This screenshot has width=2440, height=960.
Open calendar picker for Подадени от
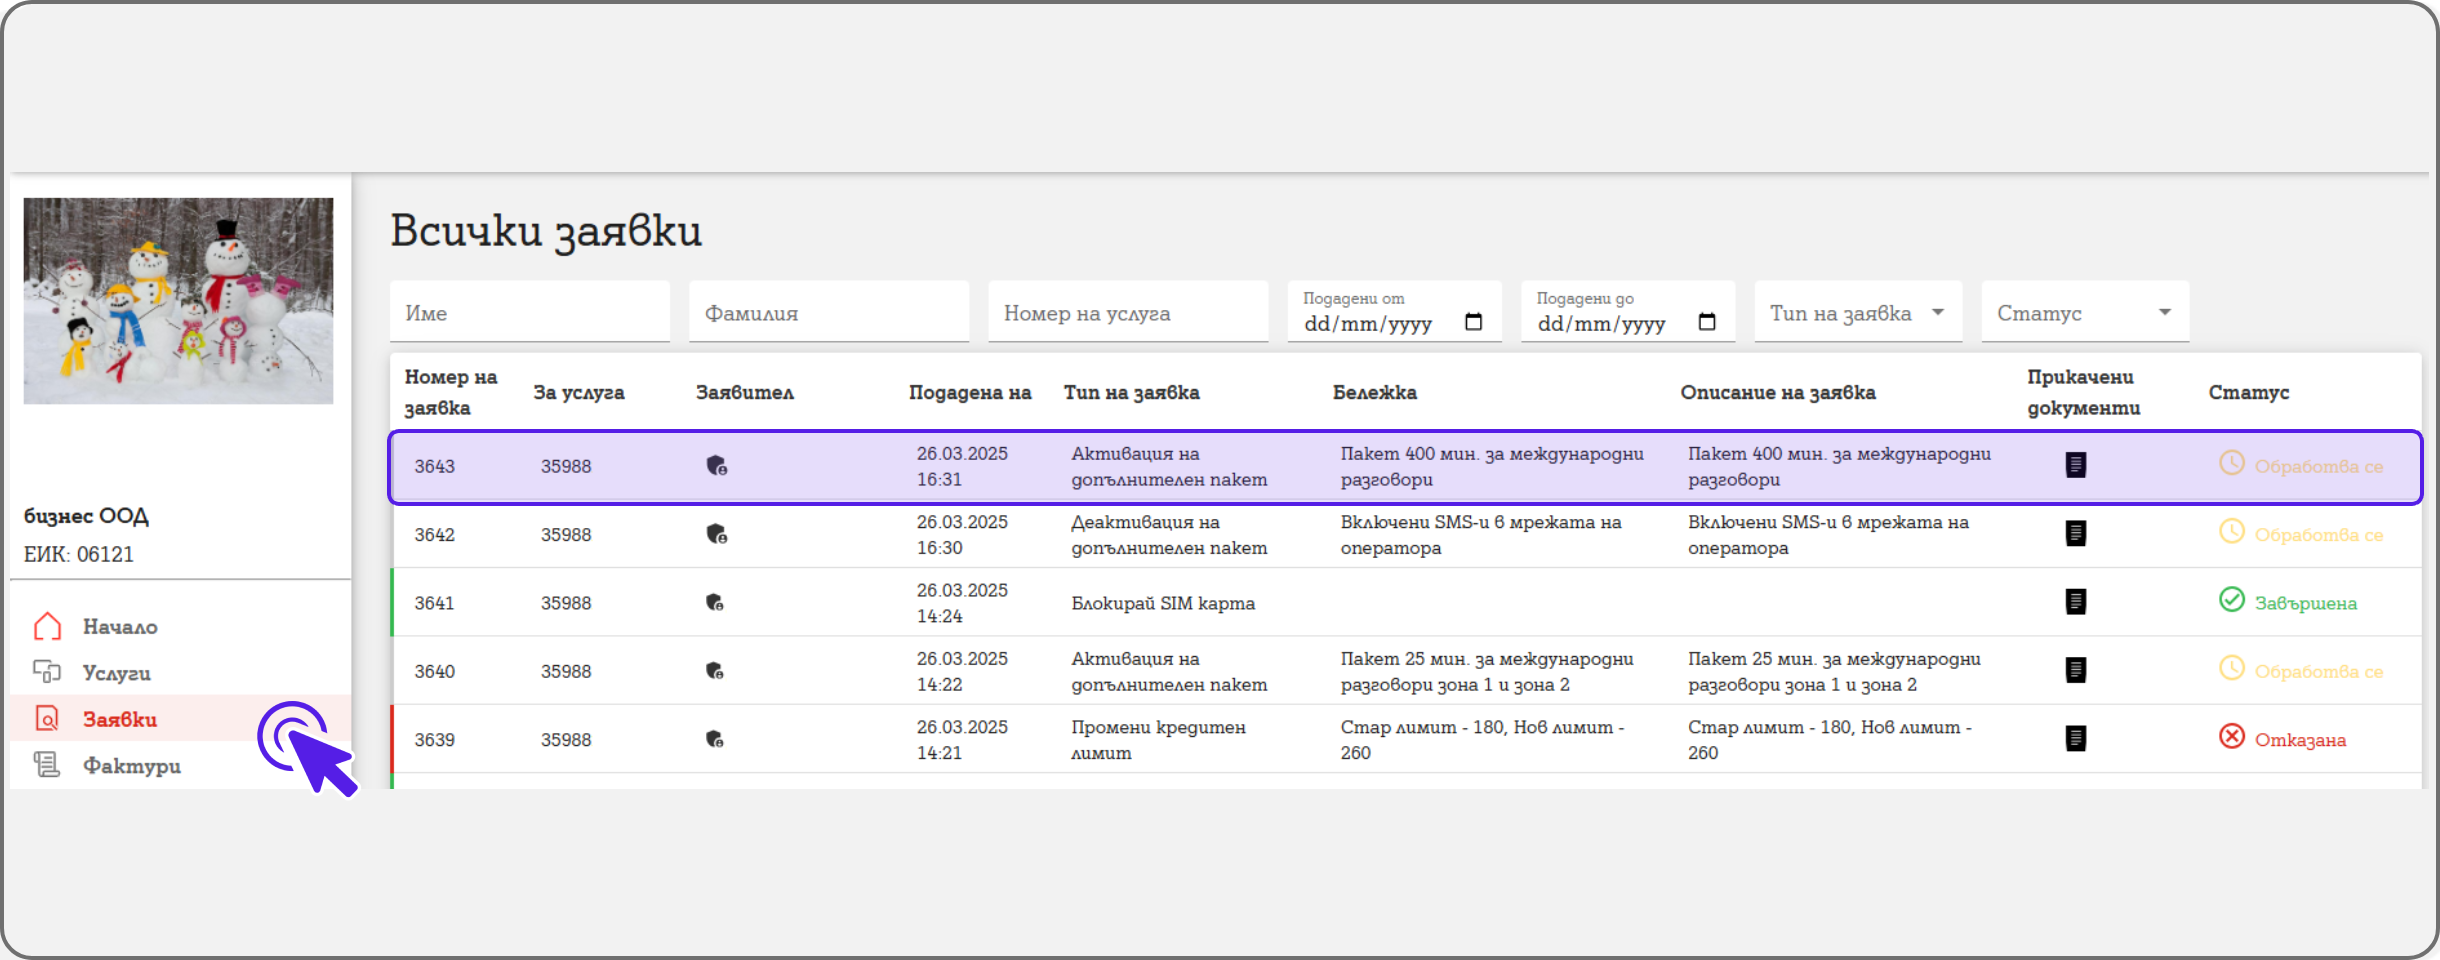point(1473,322)
